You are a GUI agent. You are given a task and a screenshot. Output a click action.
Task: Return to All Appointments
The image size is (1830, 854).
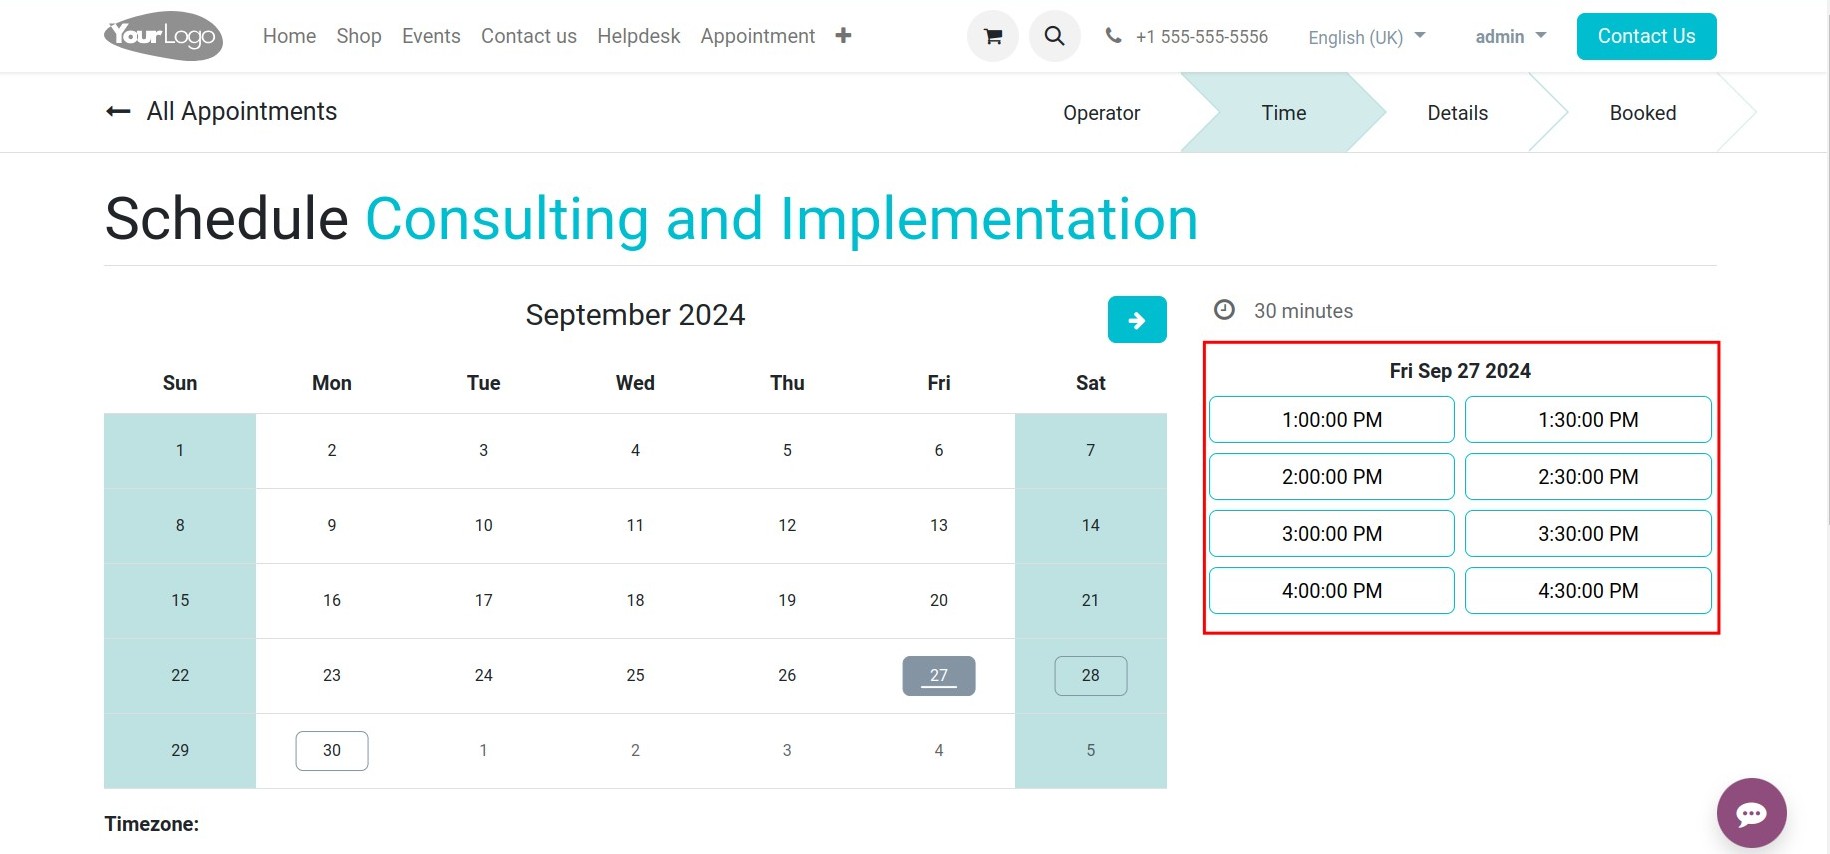coord(241,111)
